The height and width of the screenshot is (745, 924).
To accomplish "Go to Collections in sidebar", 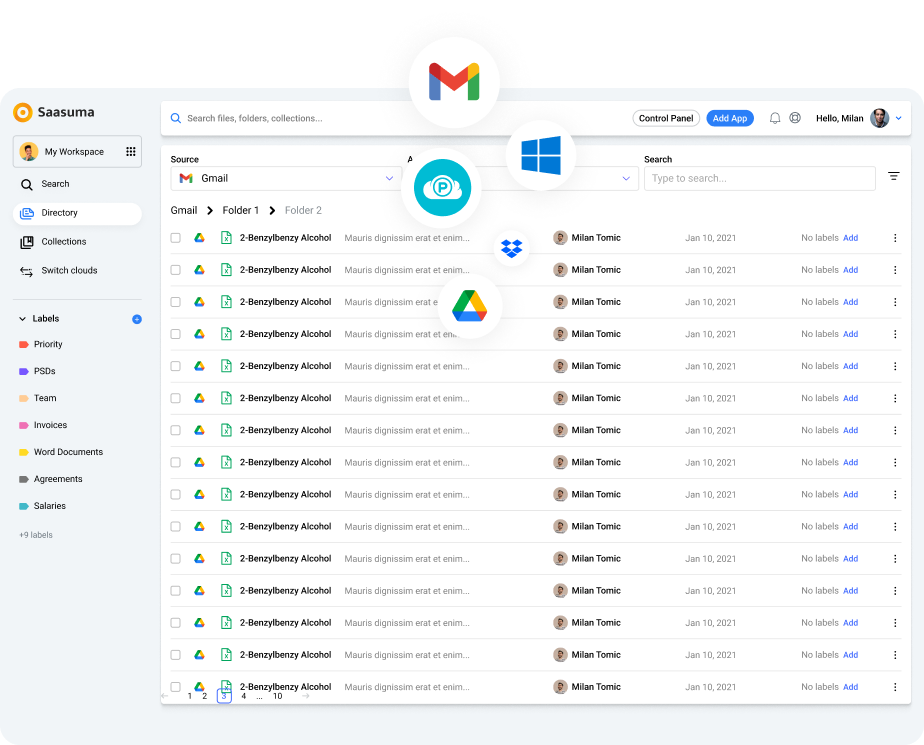I will click(63, 242).
